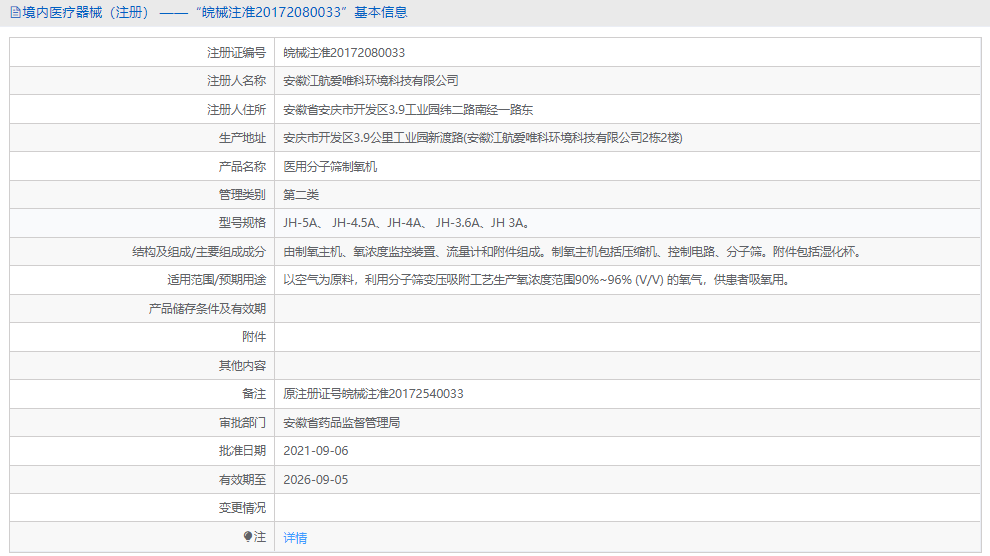Click approving department 安徽省药品监督管理局

(x=342, y=423)
